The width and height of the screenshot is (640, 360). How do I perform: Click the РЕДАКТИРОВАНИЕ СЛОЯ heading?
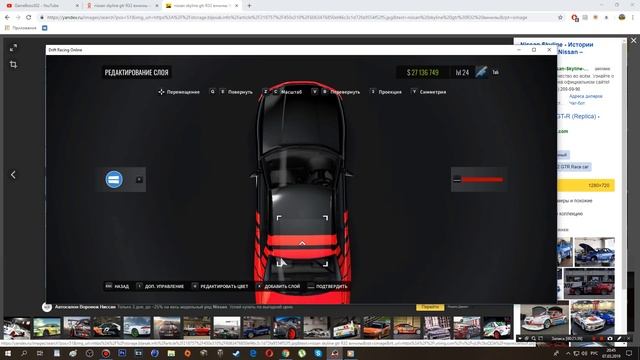coord(136,73)
